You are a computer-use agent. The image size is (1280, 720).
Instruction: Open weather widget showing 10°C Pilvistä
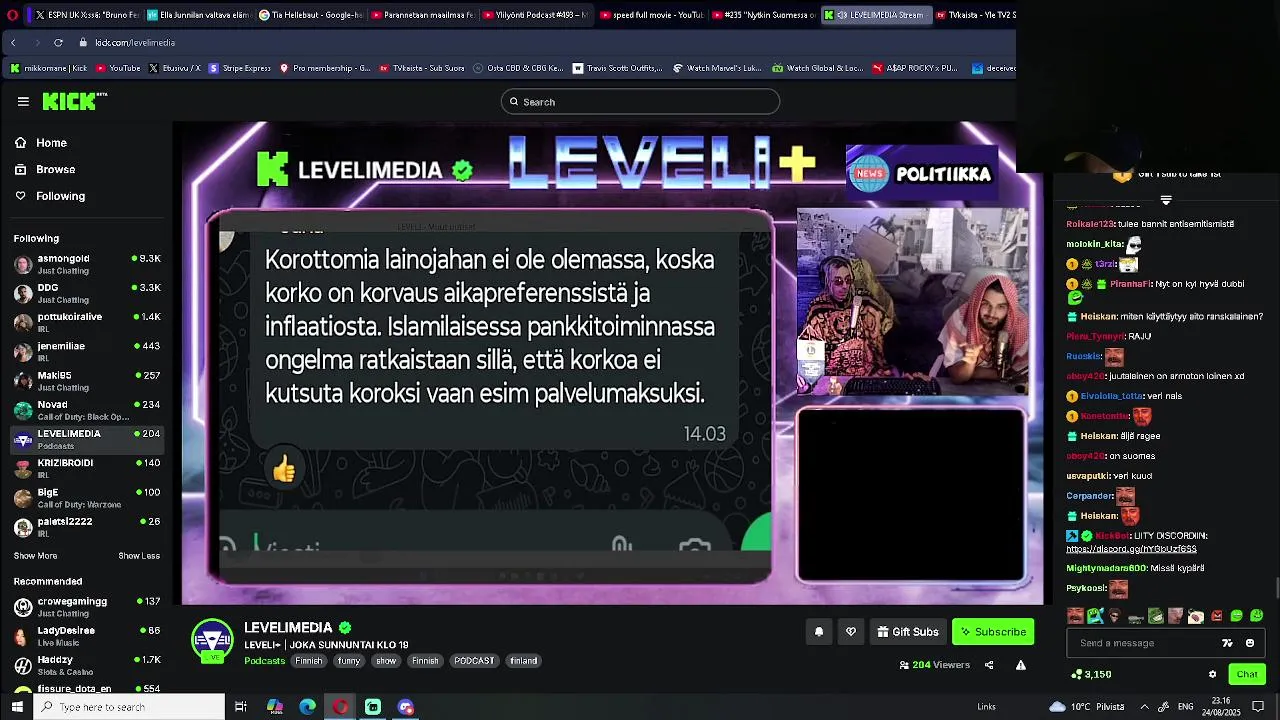(1087, 707)
